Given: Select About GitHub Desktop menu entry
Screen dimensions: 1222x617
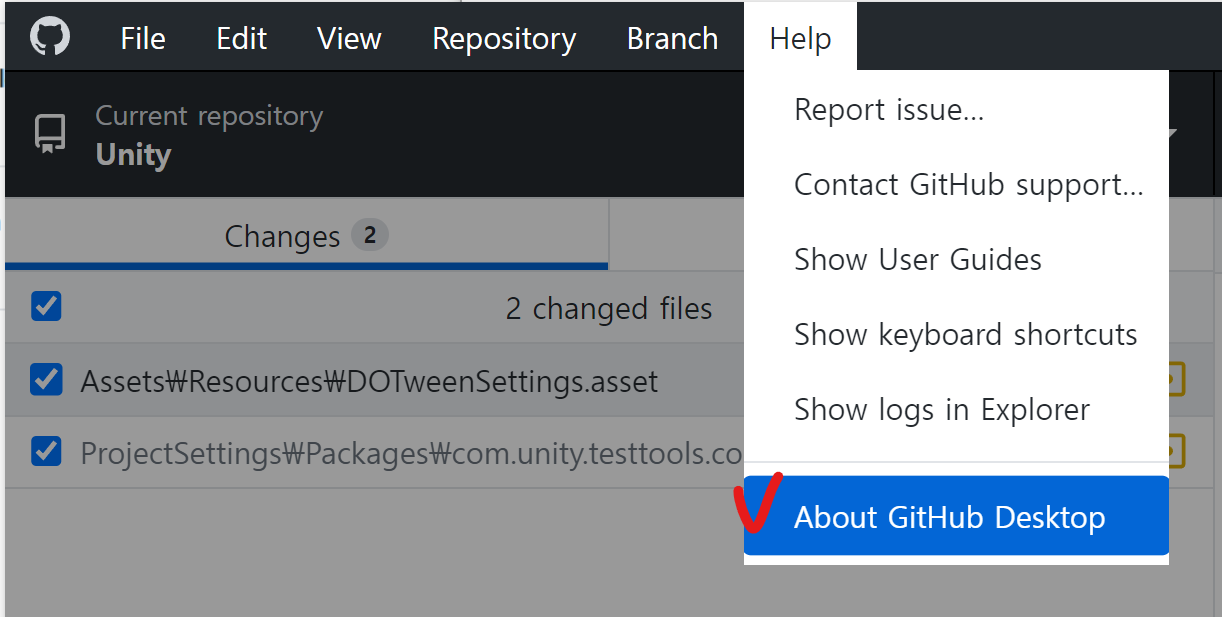Looking at the screenshot, I should [x=950, y=517].
